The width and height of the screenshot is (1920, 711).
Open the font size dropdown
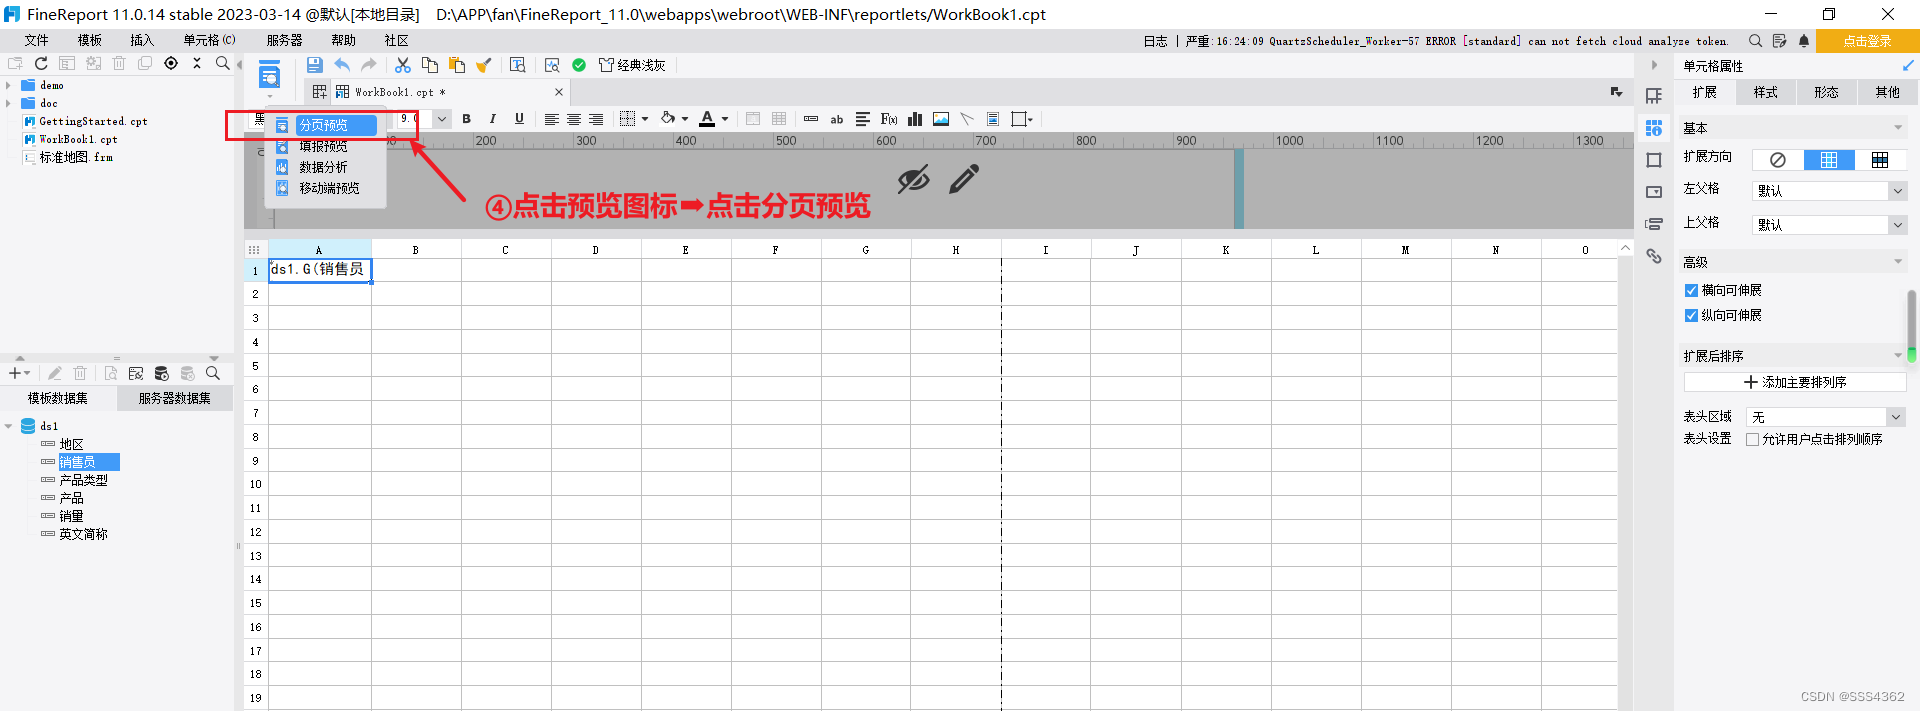click(x=441, y=119)
